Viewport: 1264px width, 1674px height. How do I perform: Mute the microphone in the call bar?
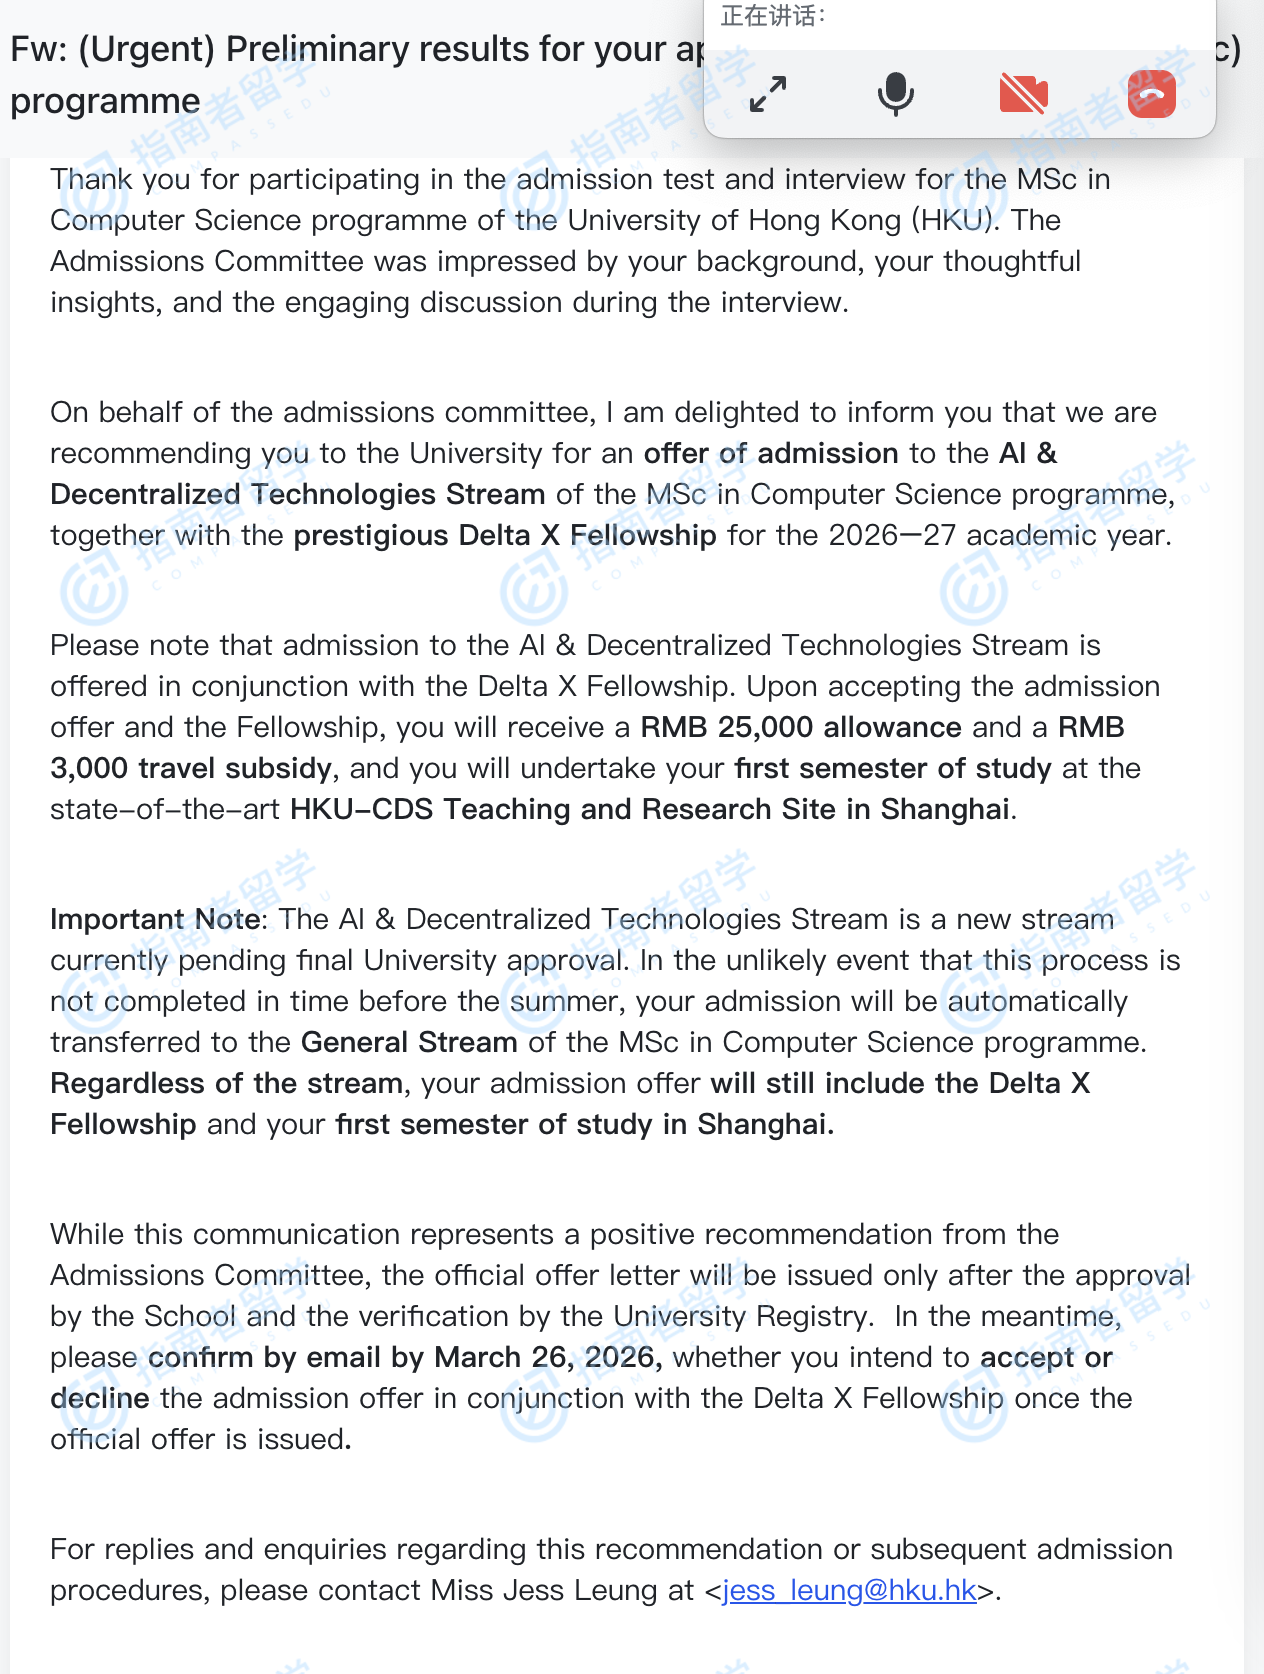tap(895, 94)
